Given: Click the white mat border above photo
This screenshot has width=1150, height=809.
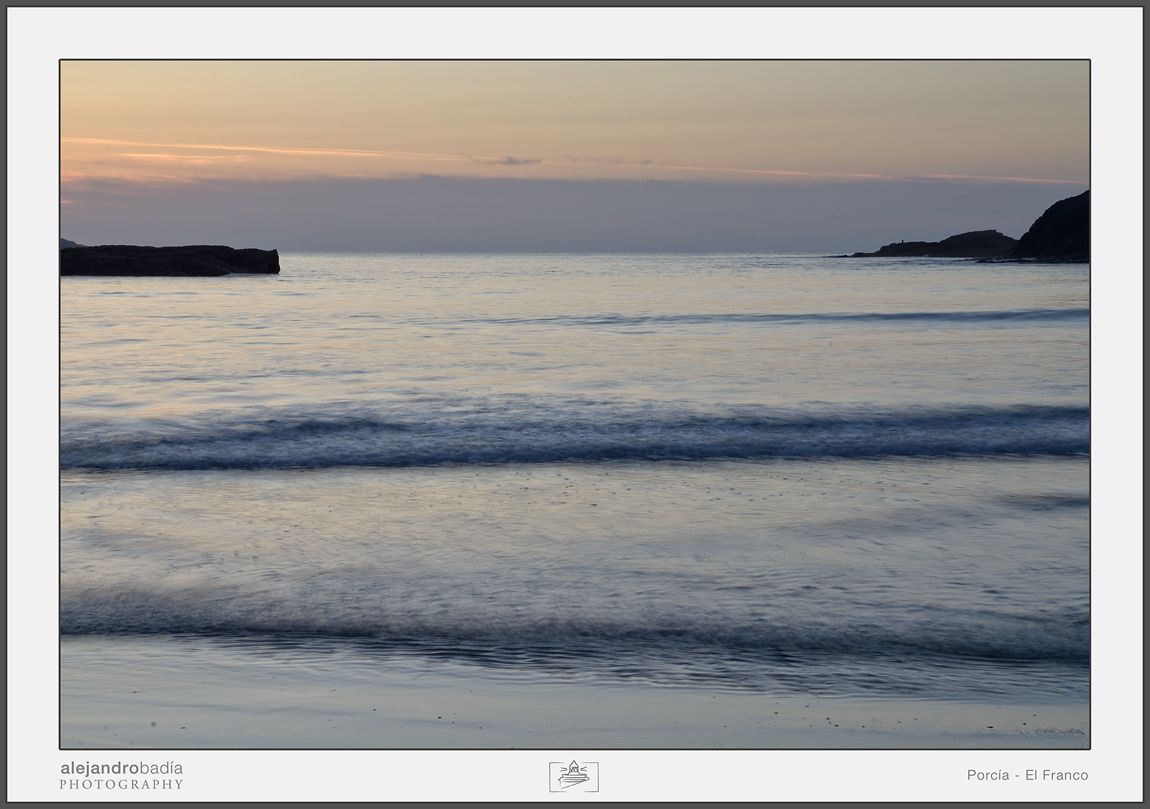Looking at the screenshot, I should pyautogui.click(x=574, y=34).
